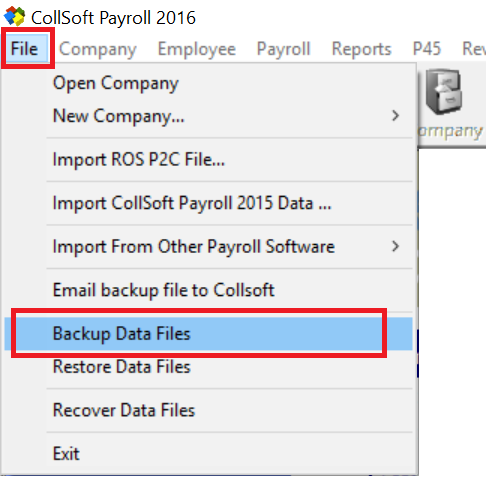Choose Open Company from File menu
Screen dimensions: 486x492
(208, 83)
